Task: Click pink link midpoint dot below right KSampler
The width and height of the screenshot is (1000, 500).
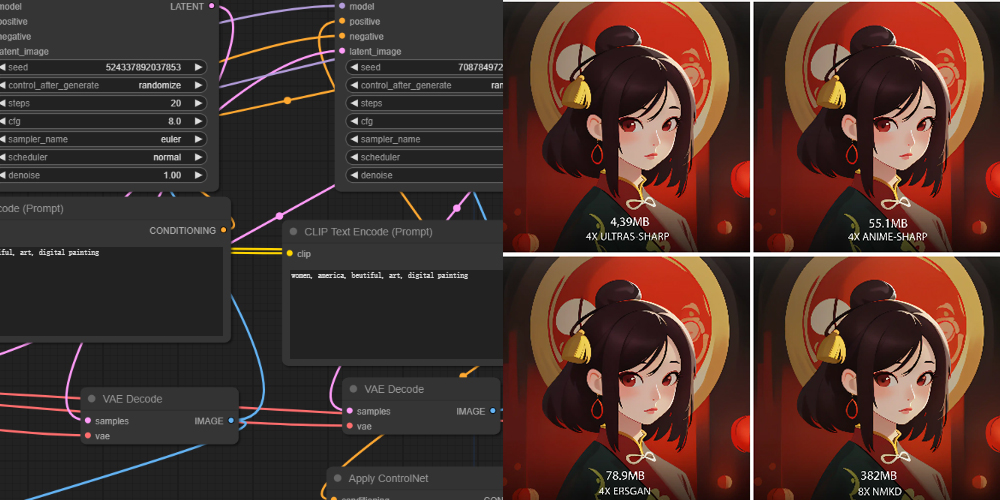Action: (457, 208)
